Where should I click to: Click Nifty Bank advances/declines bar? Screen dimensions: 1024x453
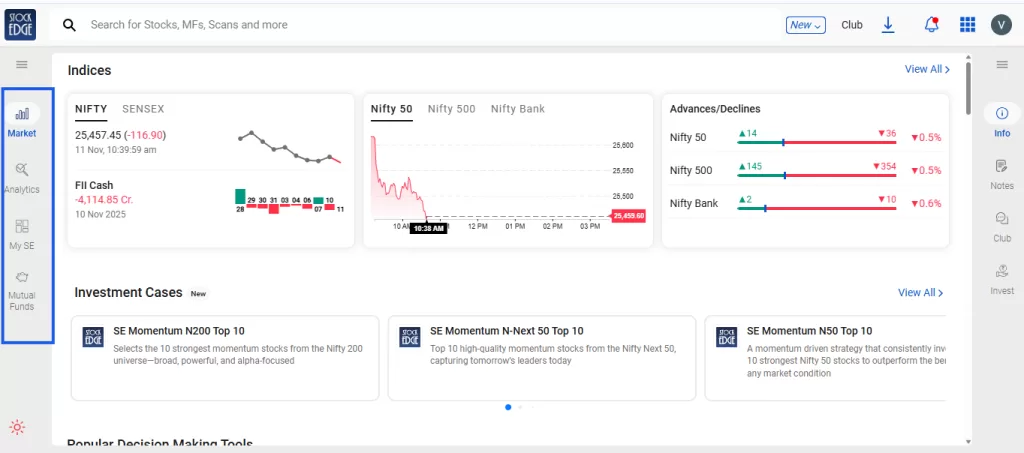pos(816,208)
